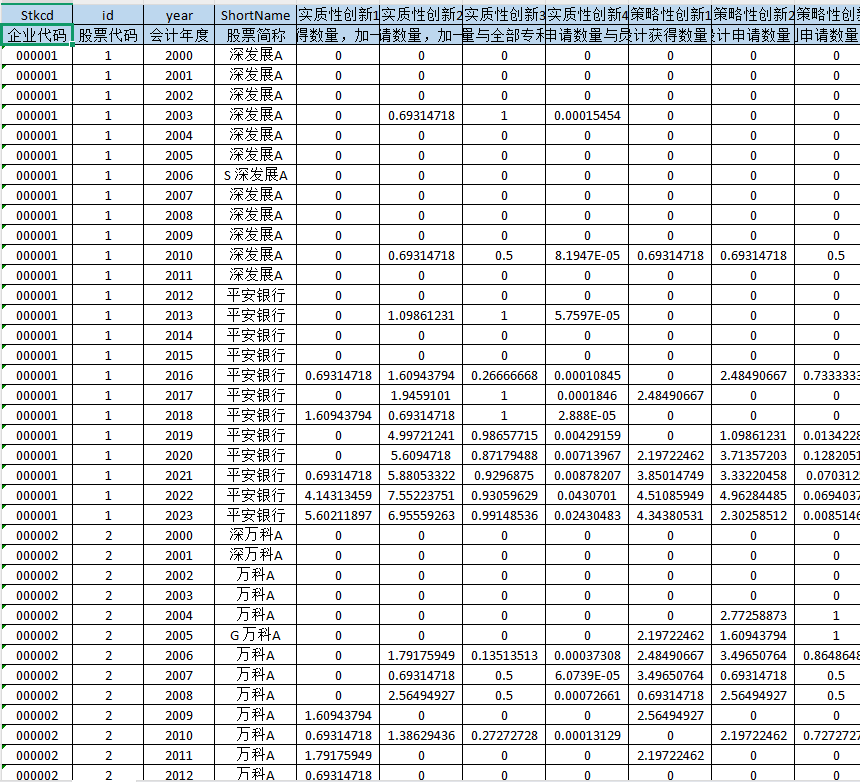
Task: Select the 实质性创新3 column header
Action: tap(504, 15)
